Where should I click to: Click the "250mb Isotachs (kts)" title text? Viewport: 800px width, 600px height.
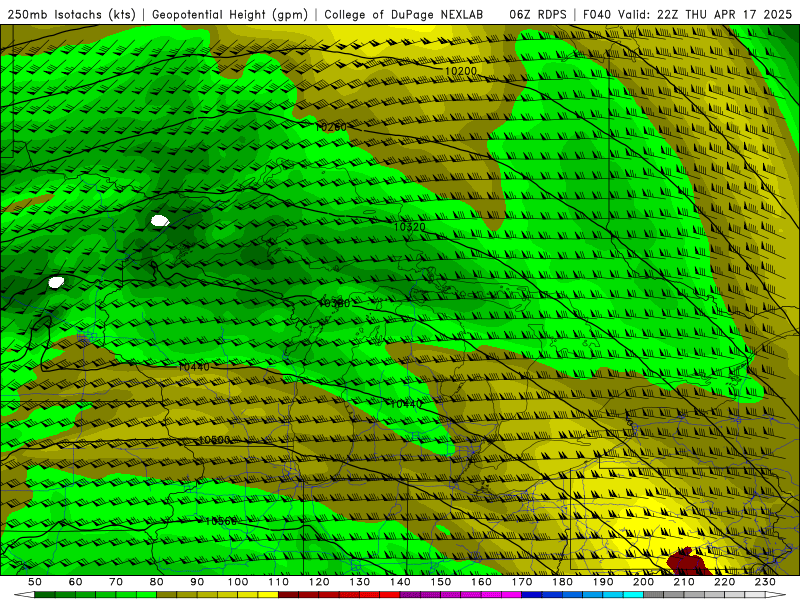pyautogui.click(x=71, y=15)
